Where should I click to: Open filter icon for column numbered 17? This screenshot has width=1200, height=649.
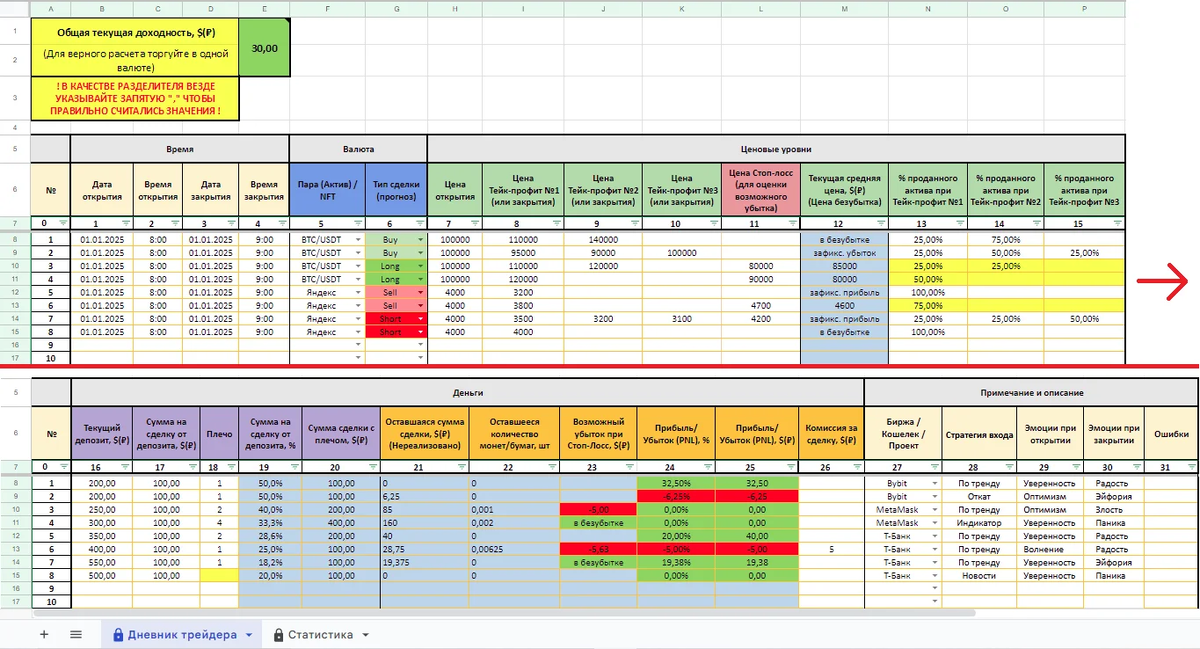(192, 467)
